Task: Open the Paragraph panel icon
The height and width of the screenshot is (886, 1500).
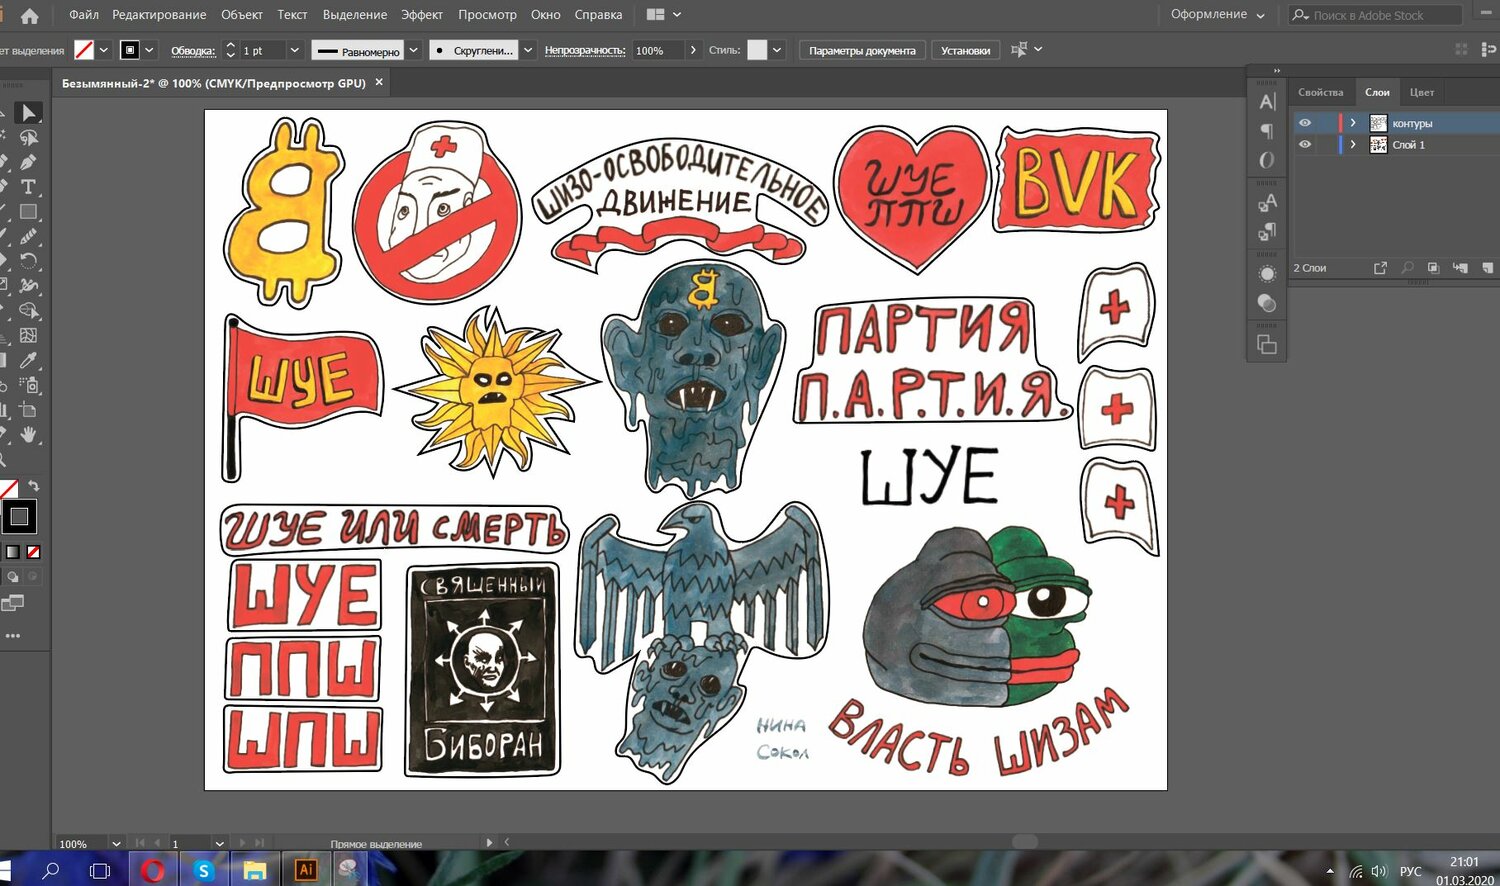Action: (1267, 131)
